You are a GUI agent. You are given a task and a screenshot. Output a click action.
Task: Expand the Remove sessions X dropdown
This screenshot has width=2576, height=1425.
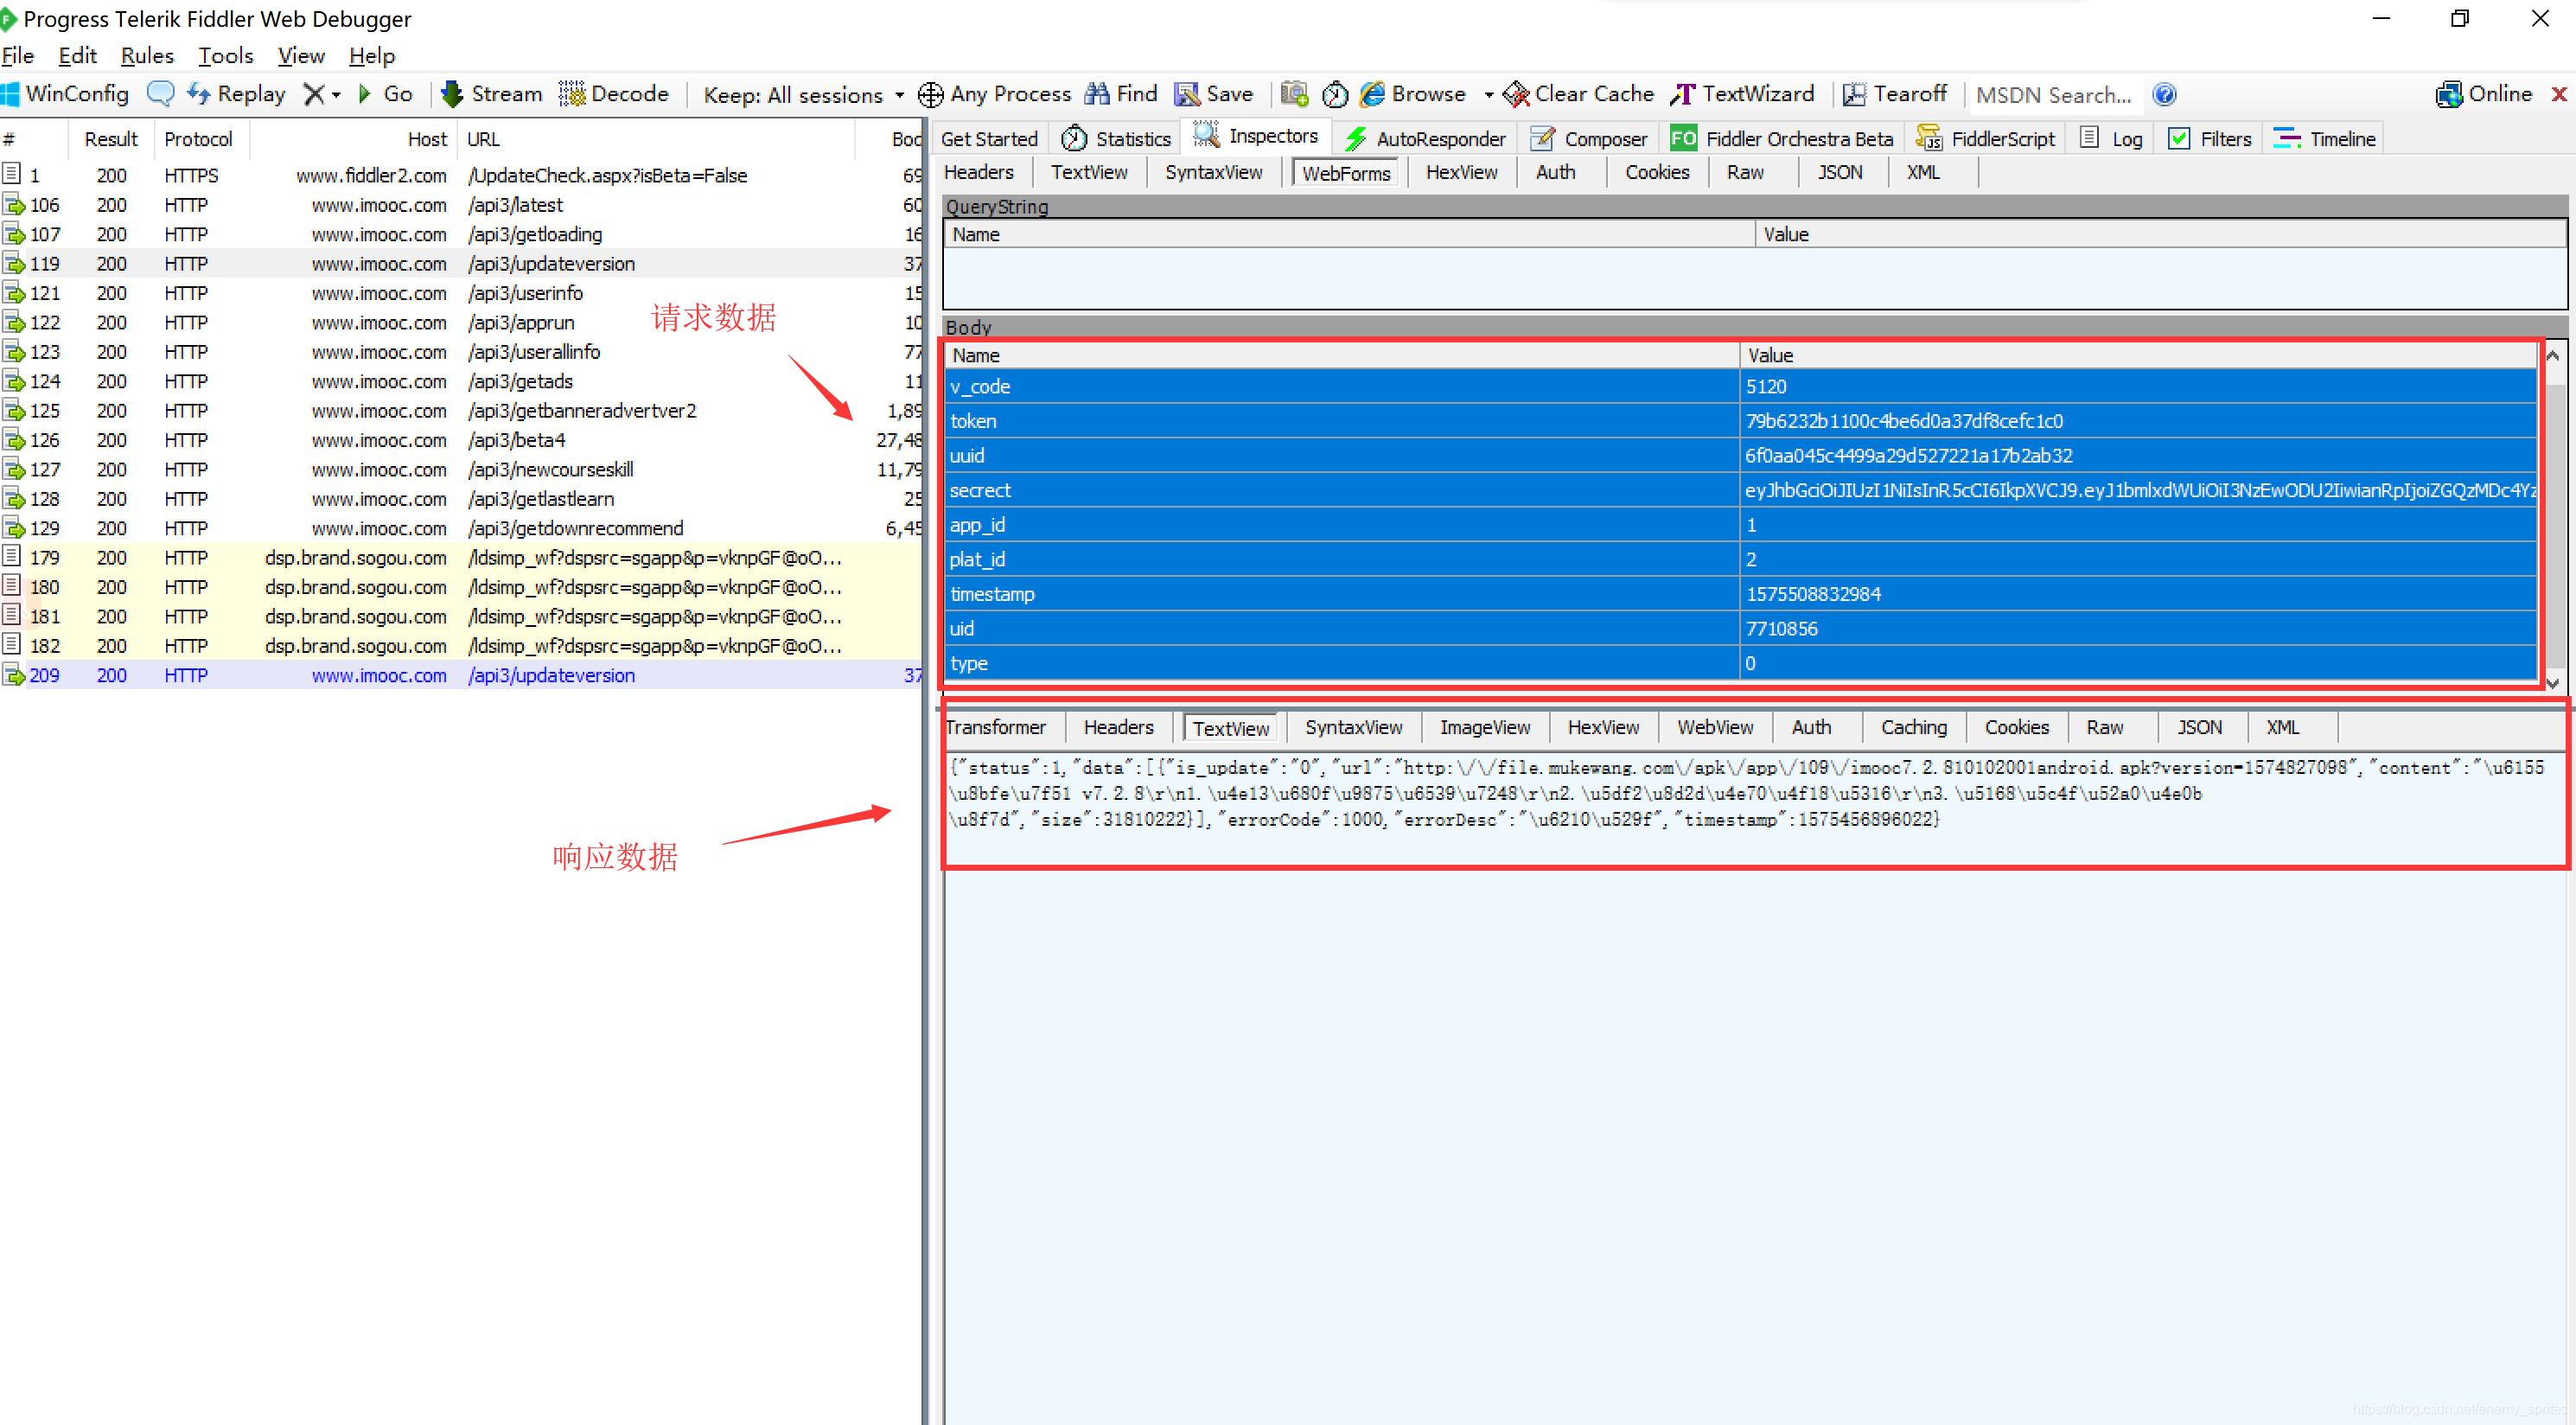(x=336, y=95)
